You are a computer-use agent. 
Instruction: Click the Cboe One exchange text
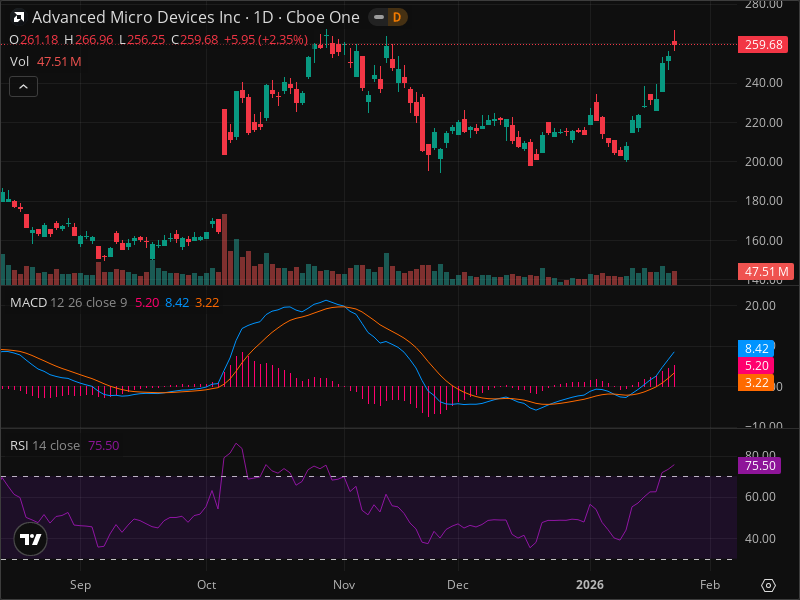tap(322, 17)
